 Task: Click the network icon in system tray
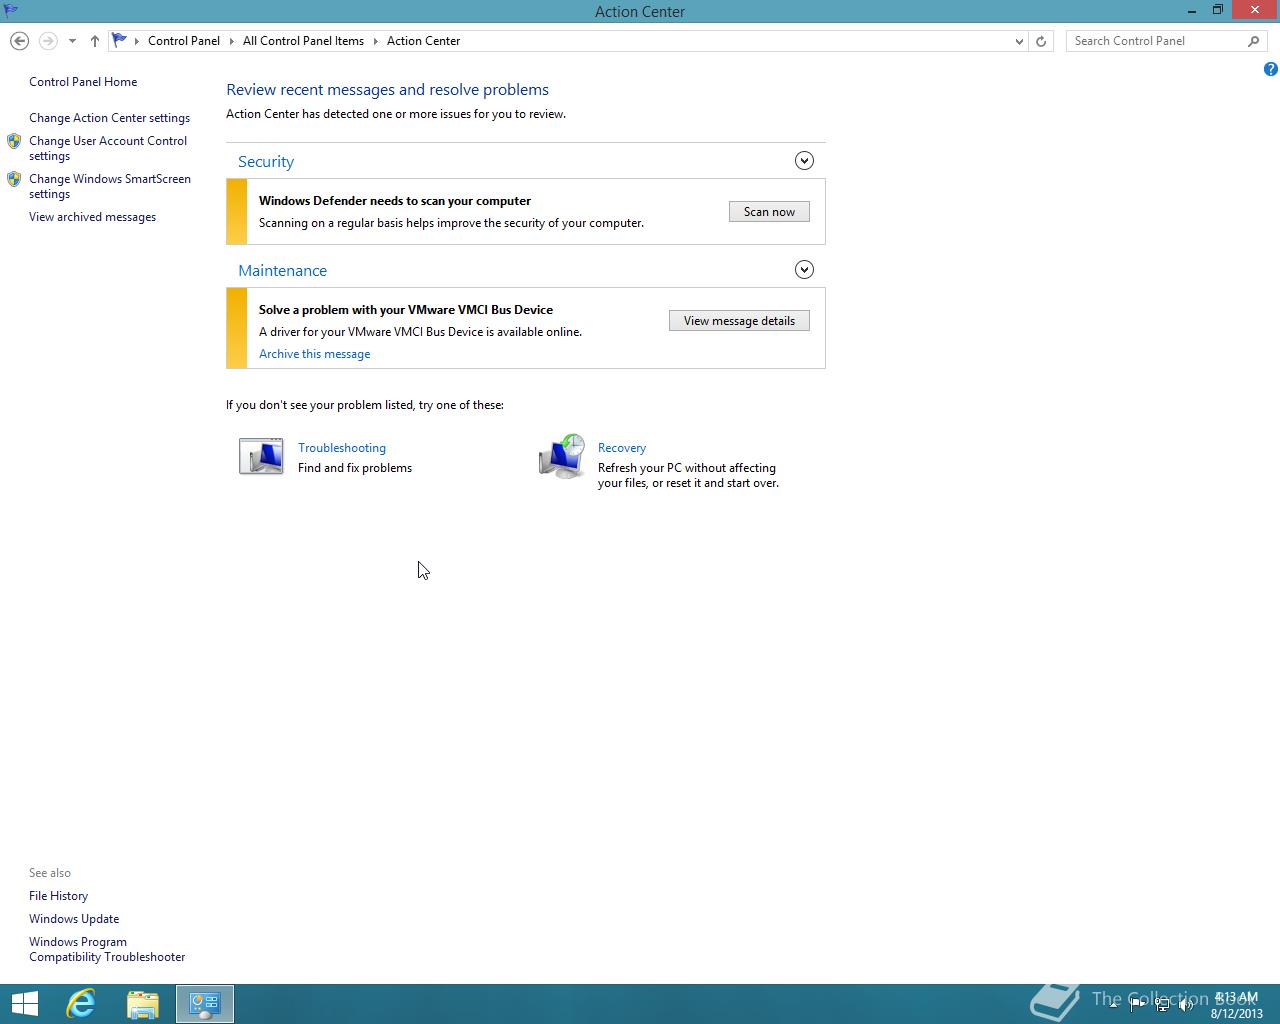pos(1162,1005)
